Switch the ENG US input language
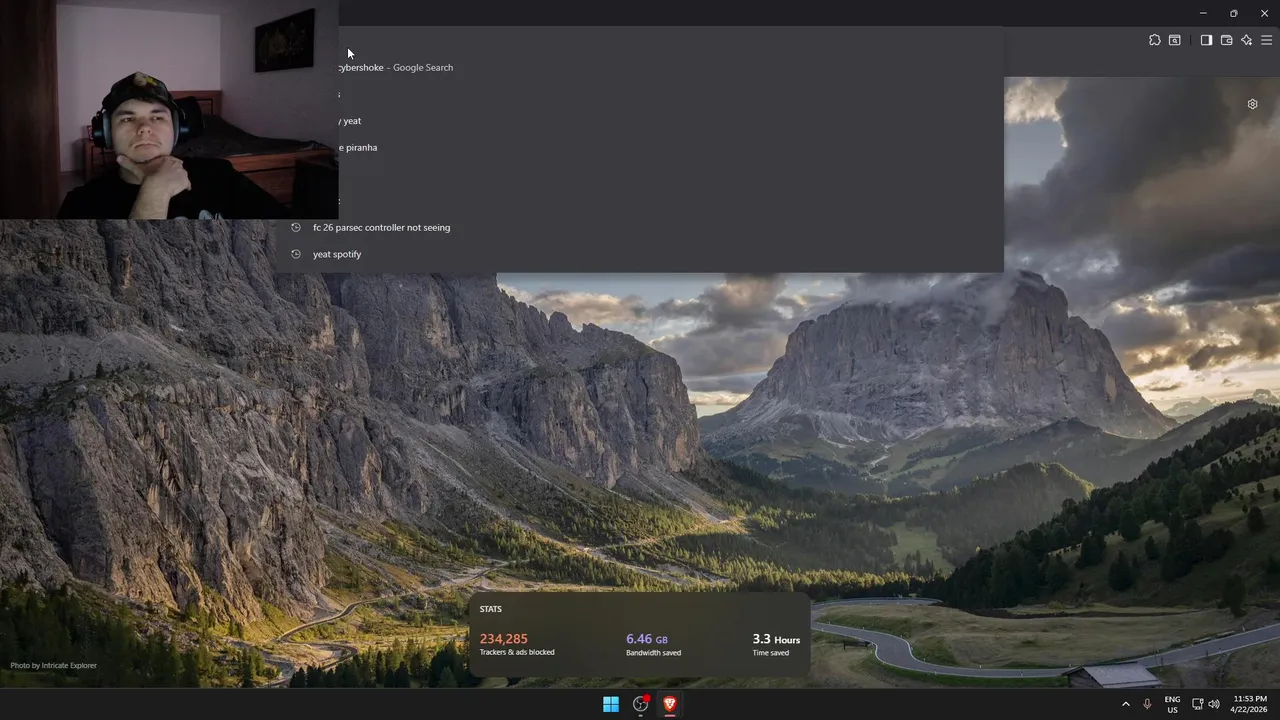The height and width of the screenshot is (720, 1280). (x=1172, y=704)
